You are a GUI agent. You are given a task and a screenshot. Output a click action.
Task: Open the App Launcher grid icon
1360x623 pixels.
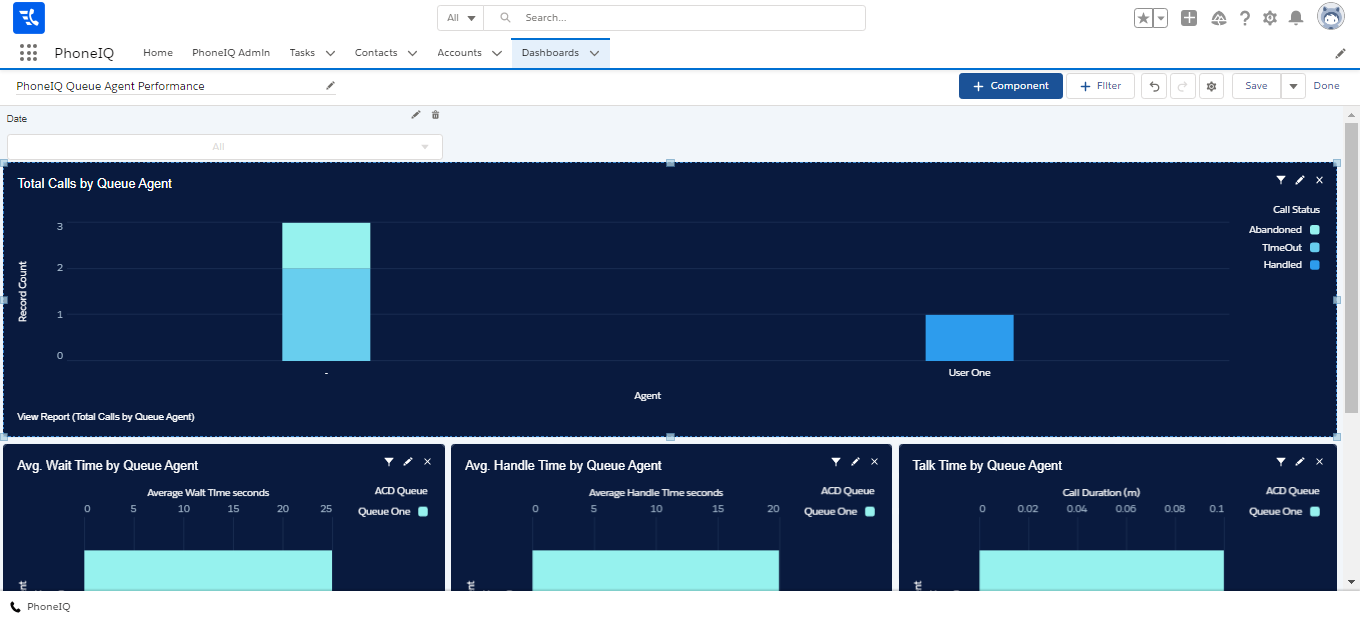[x=28, y=53]
